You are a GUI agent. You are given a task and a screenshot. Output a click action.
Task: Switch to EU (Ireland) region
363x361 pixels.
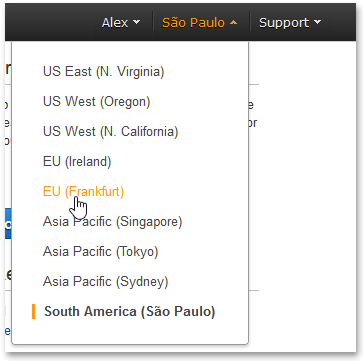(x=77, y=162)
